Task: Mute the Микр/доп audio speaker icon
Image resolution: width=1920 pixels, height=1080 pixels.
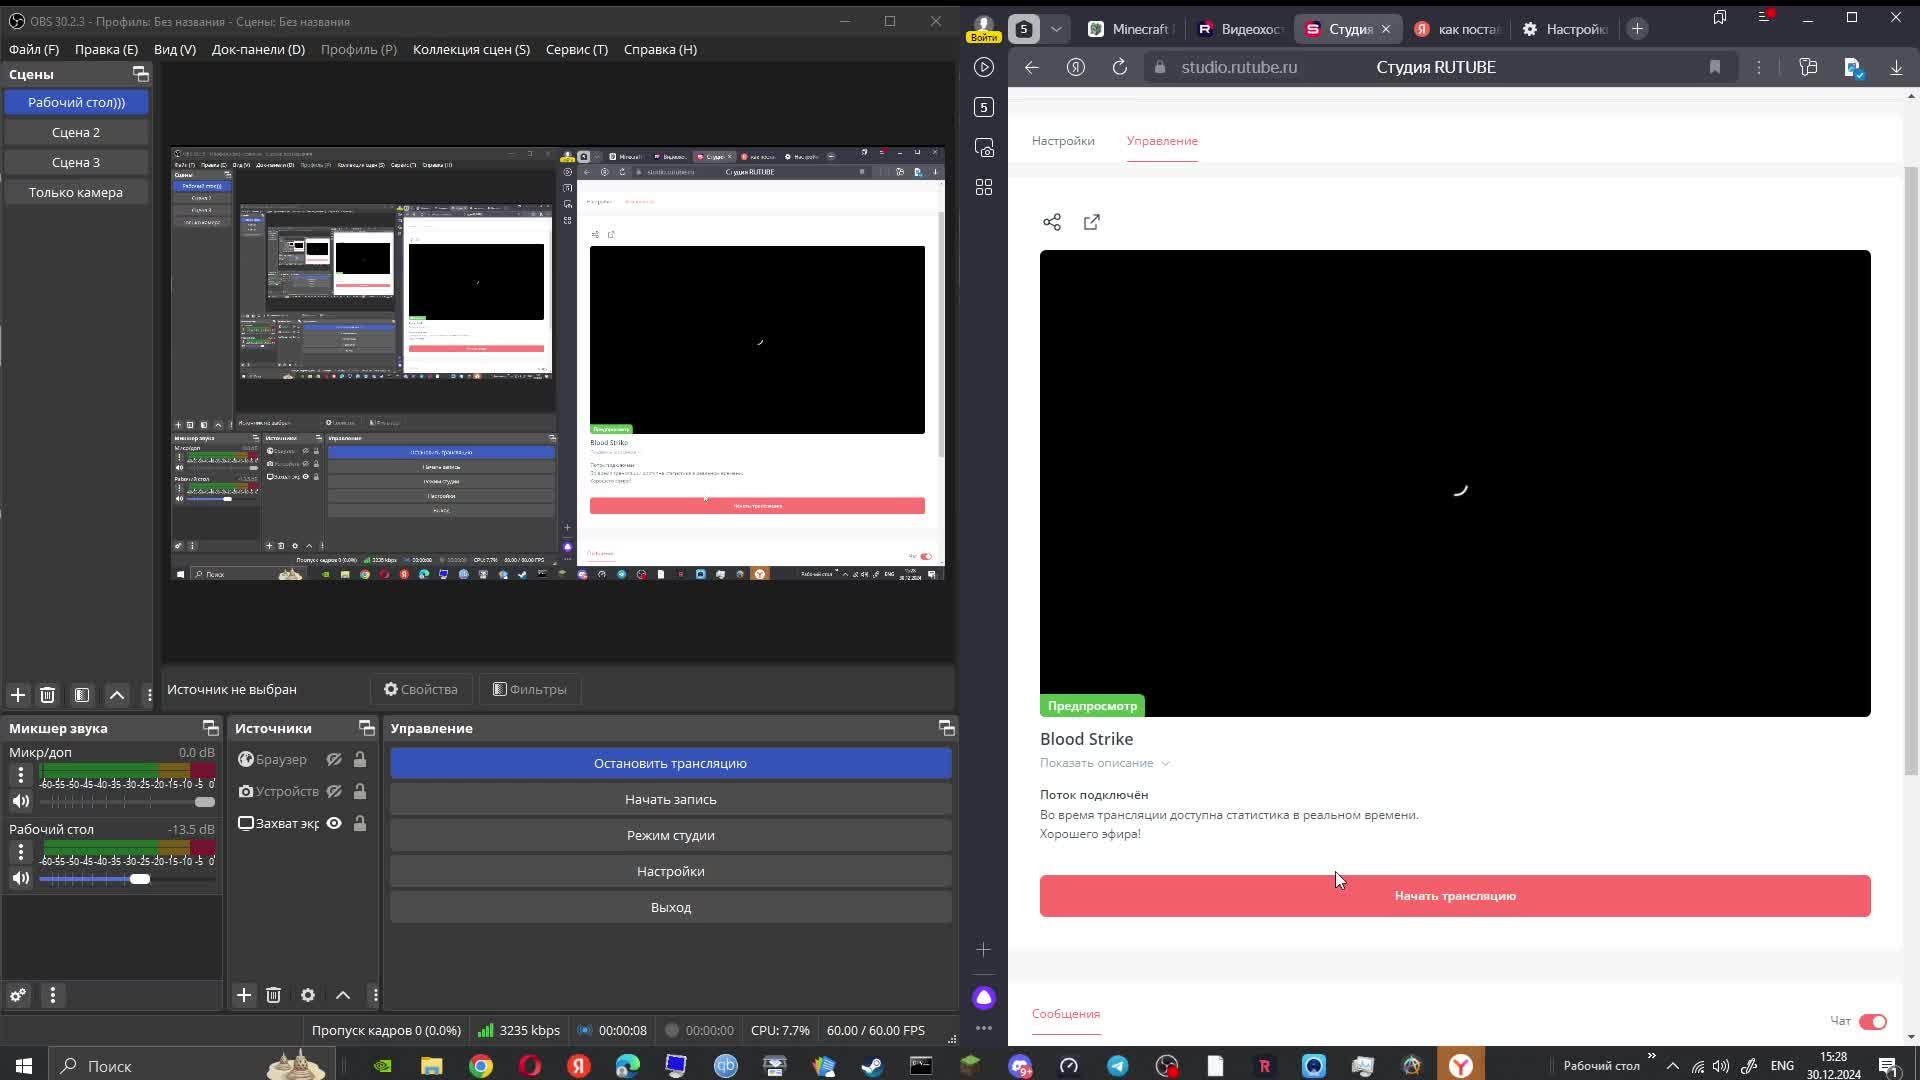Action: [x=20, y=801]
